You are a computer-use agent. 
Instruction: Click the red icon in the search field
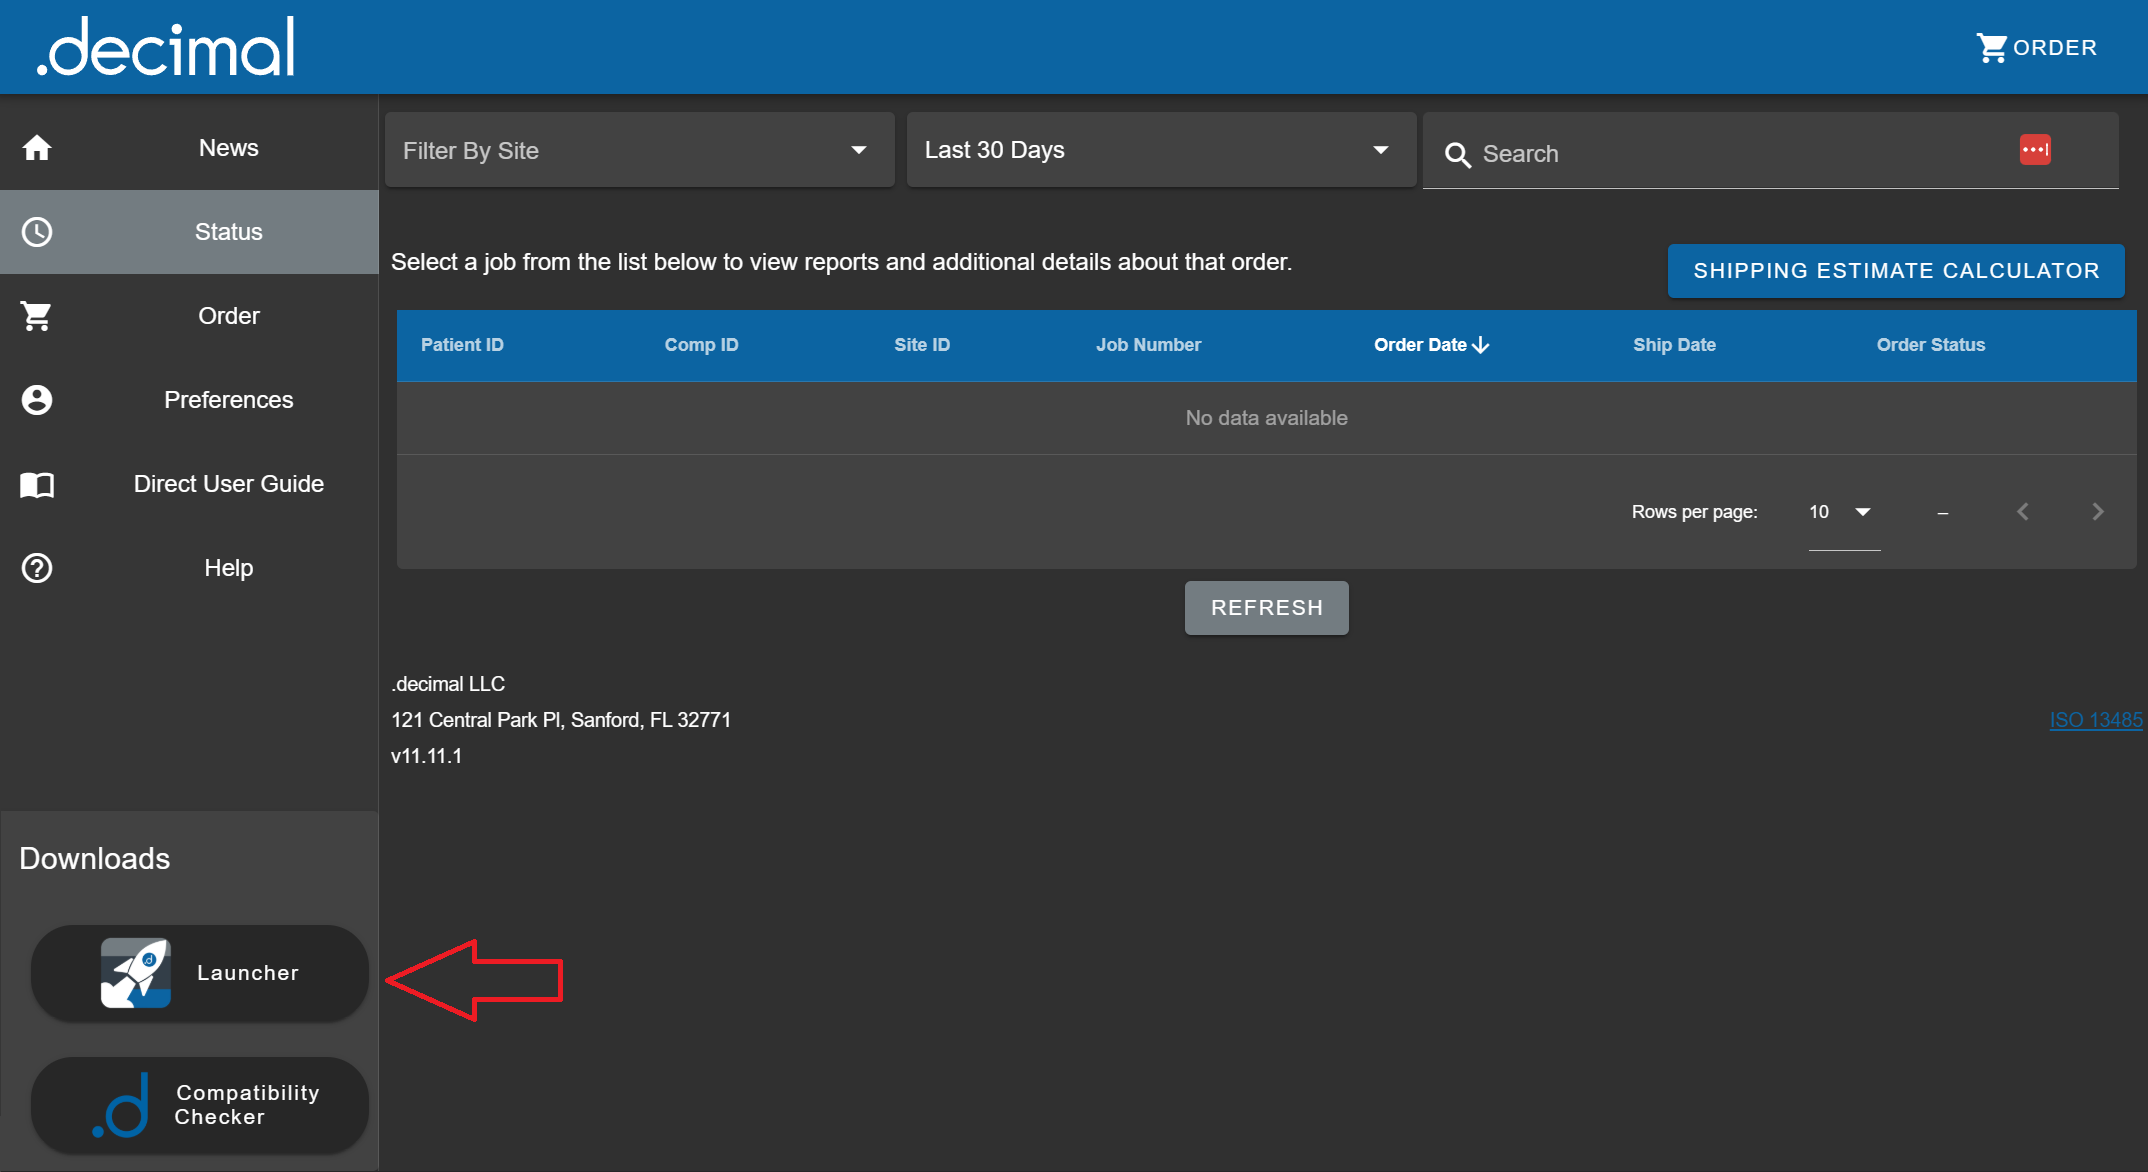coord(2034,150)
